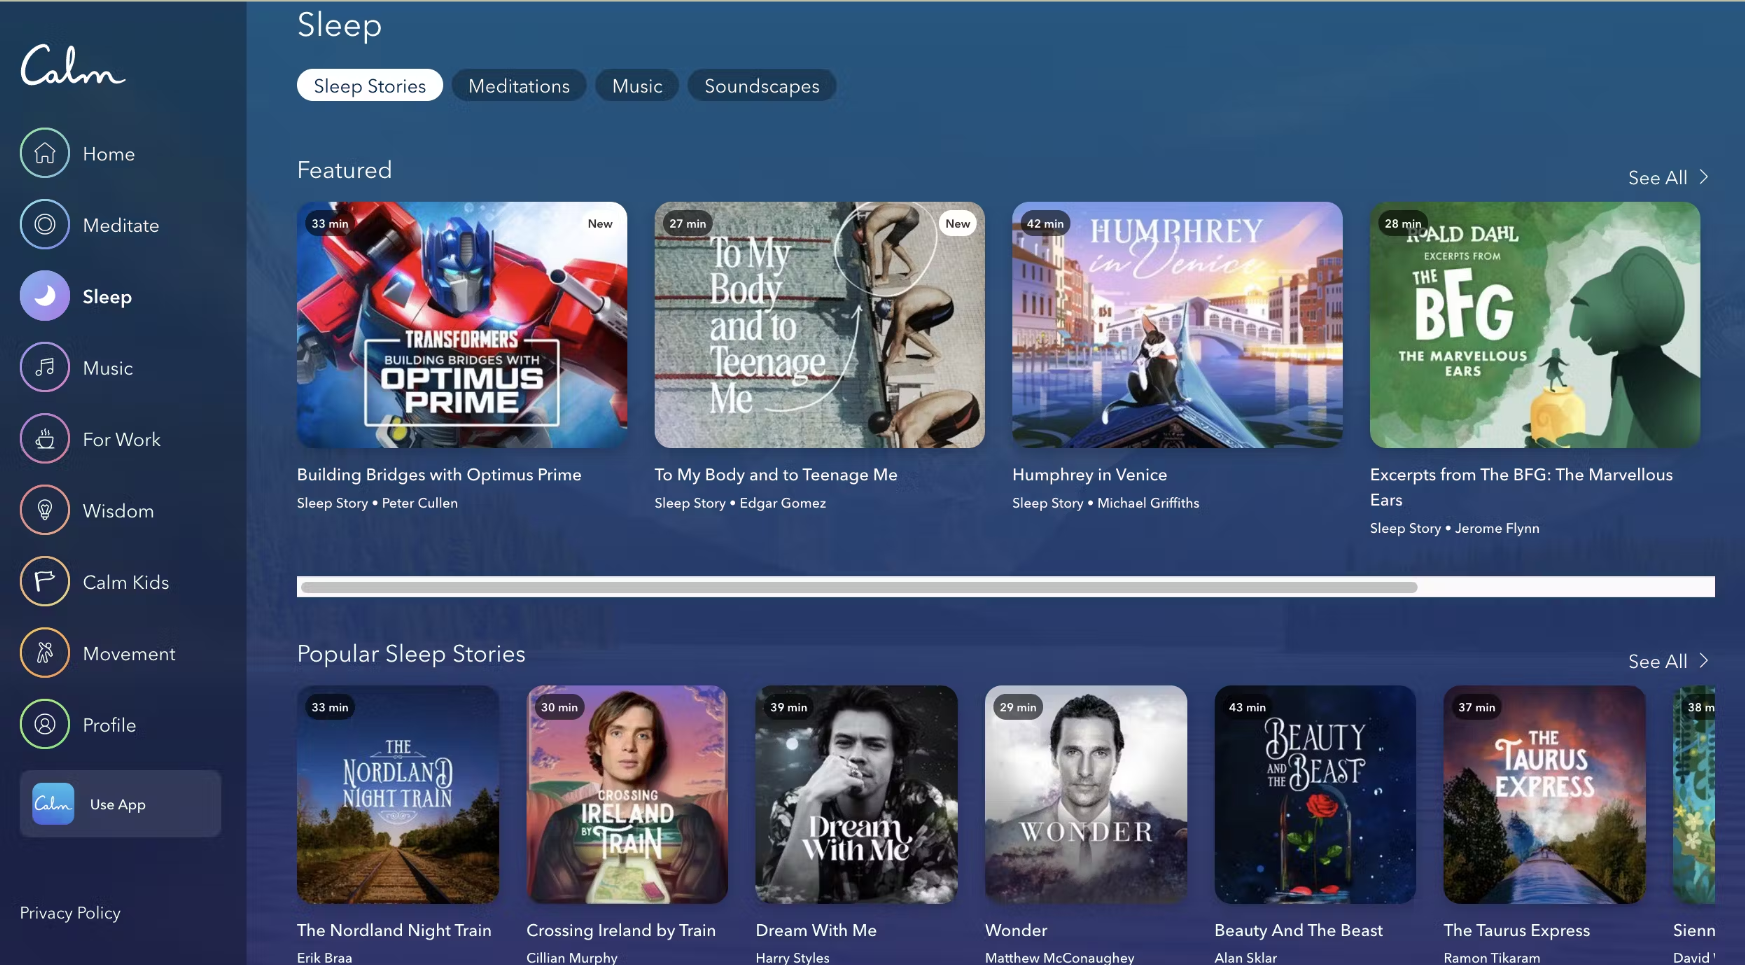The image size is (1745, 965).
Task: Switch to the Meditations tab
Action: (519, 86)
